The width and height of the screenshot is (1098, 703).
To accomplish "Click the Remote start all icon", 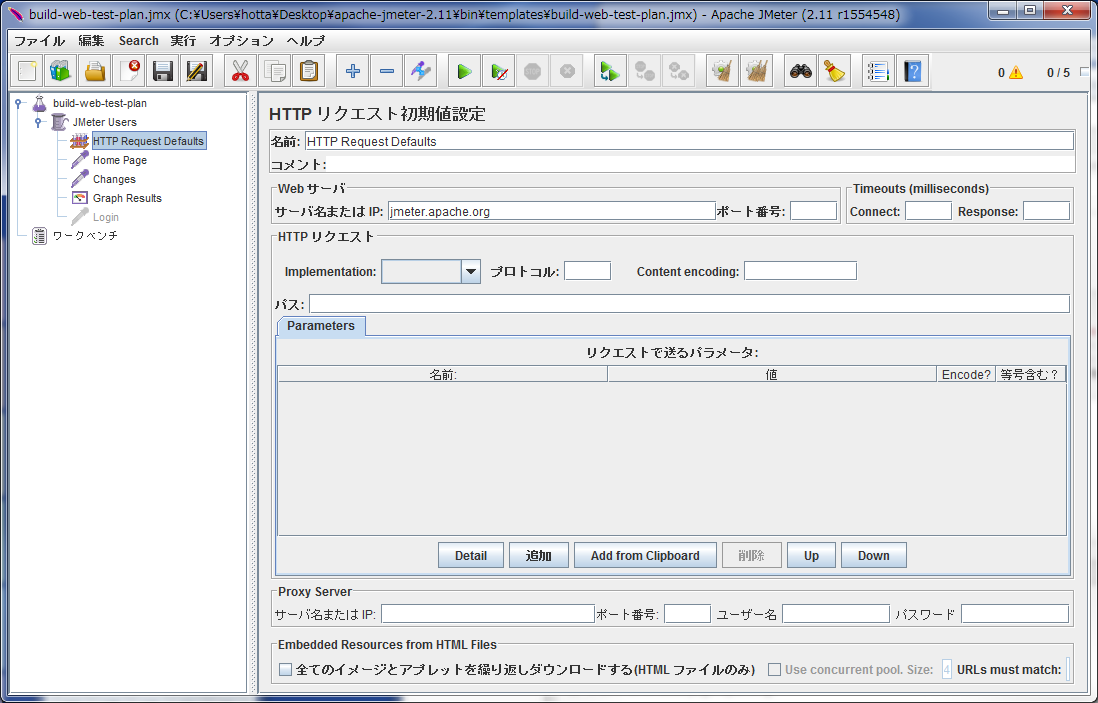I will [x=611, y=71].
